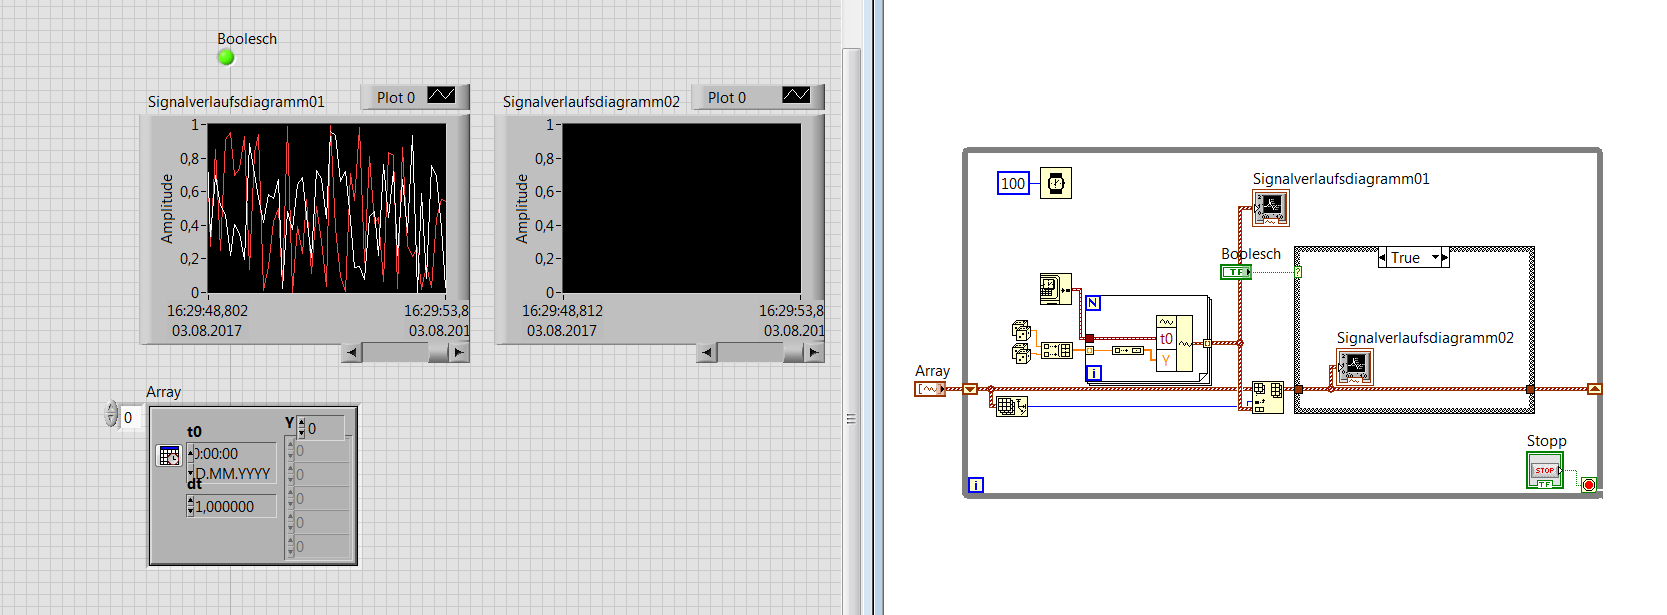1667x615 pixels.
Task: Click the t0 input of Build Waveform
Action: 1166,339
